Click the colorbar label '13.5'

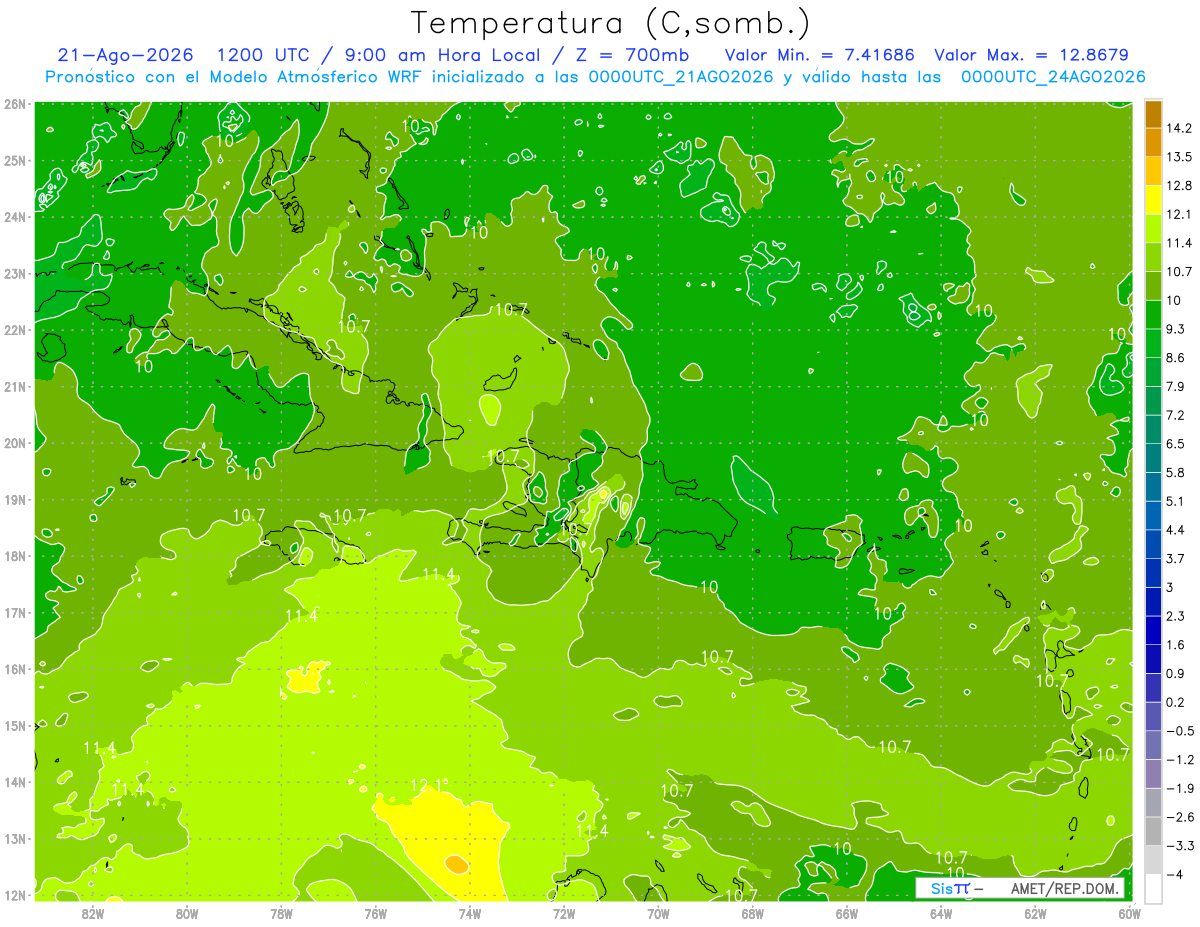1180,157
